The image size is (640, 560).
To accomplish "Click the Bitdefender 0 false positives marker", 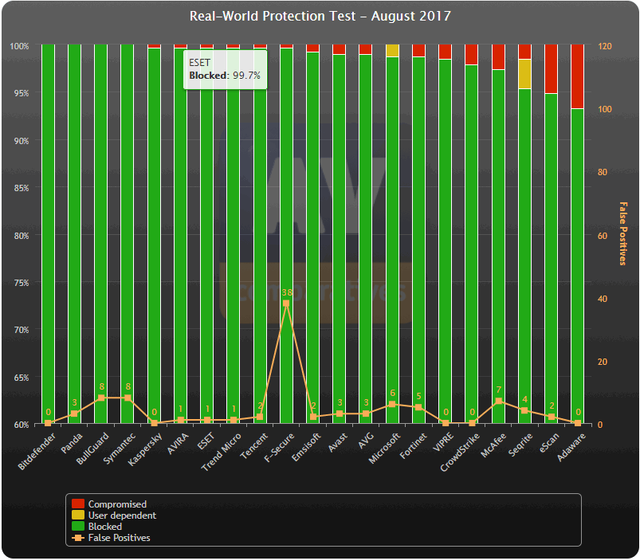I will pyautogui.click(x=48, y=423).
